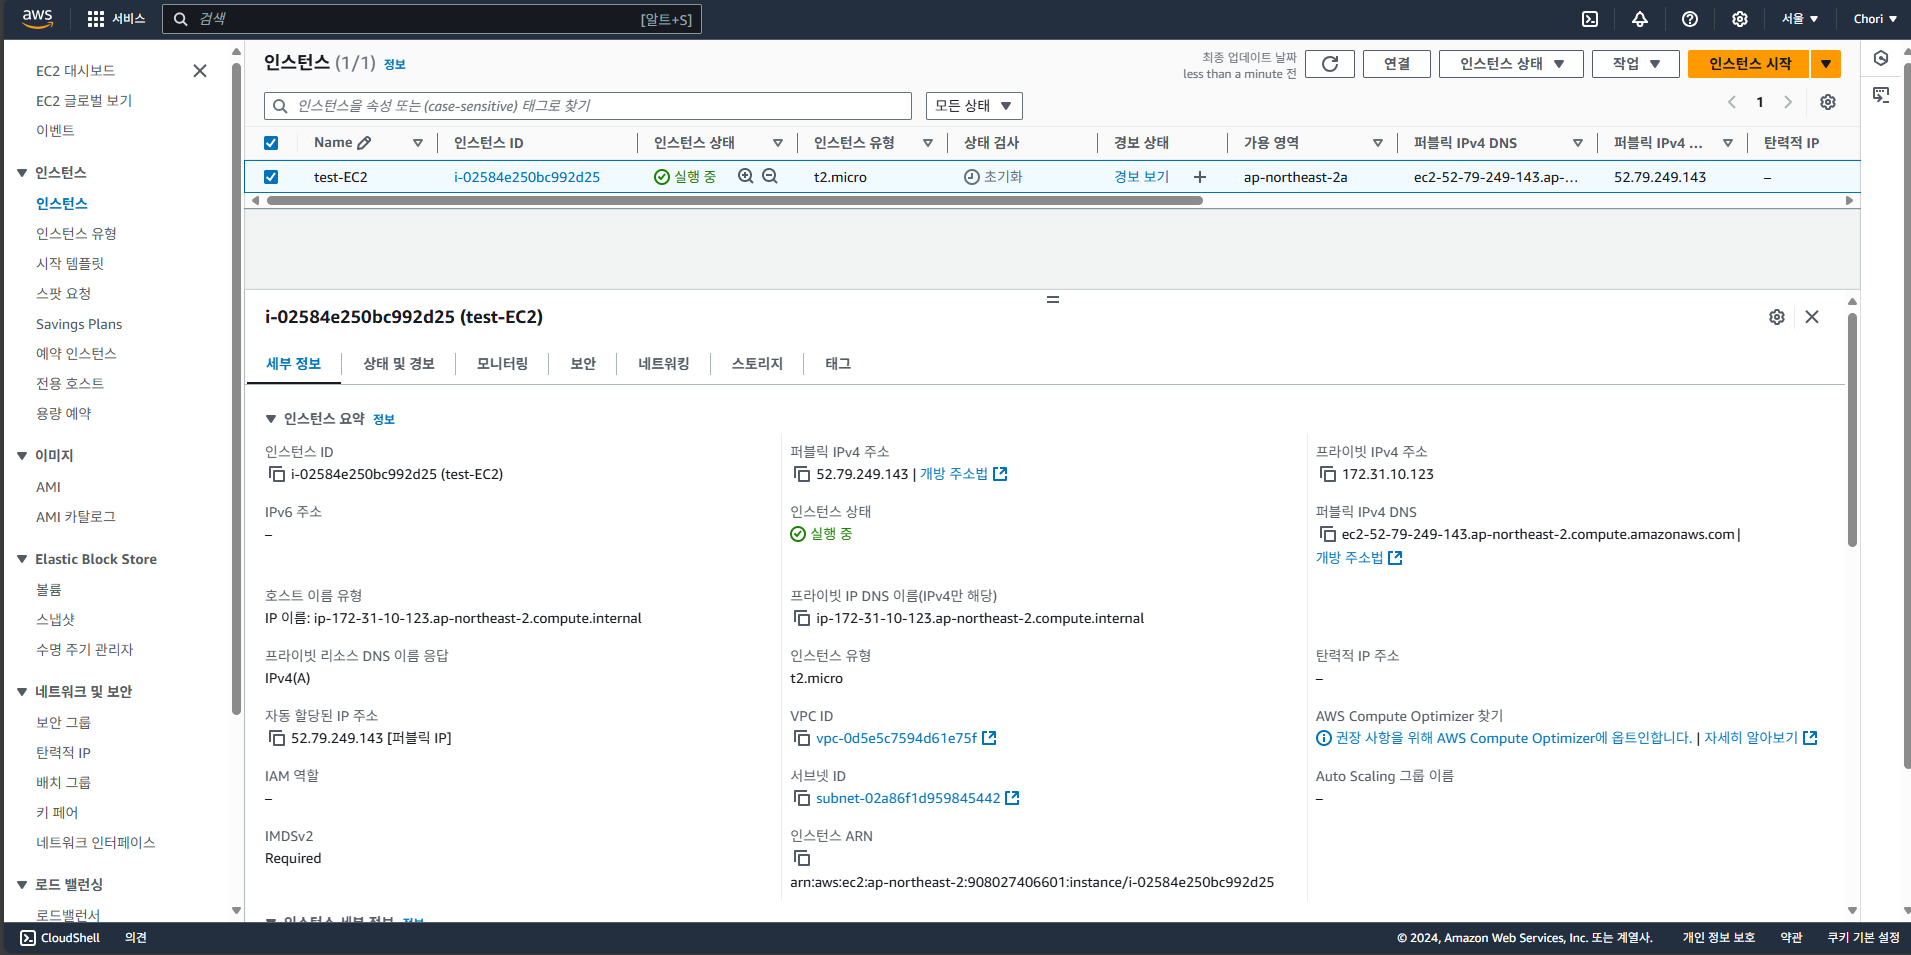Launch CloudShell from top bar icon
This screenshot has height=955, width=1911.
pos(1590,19)
